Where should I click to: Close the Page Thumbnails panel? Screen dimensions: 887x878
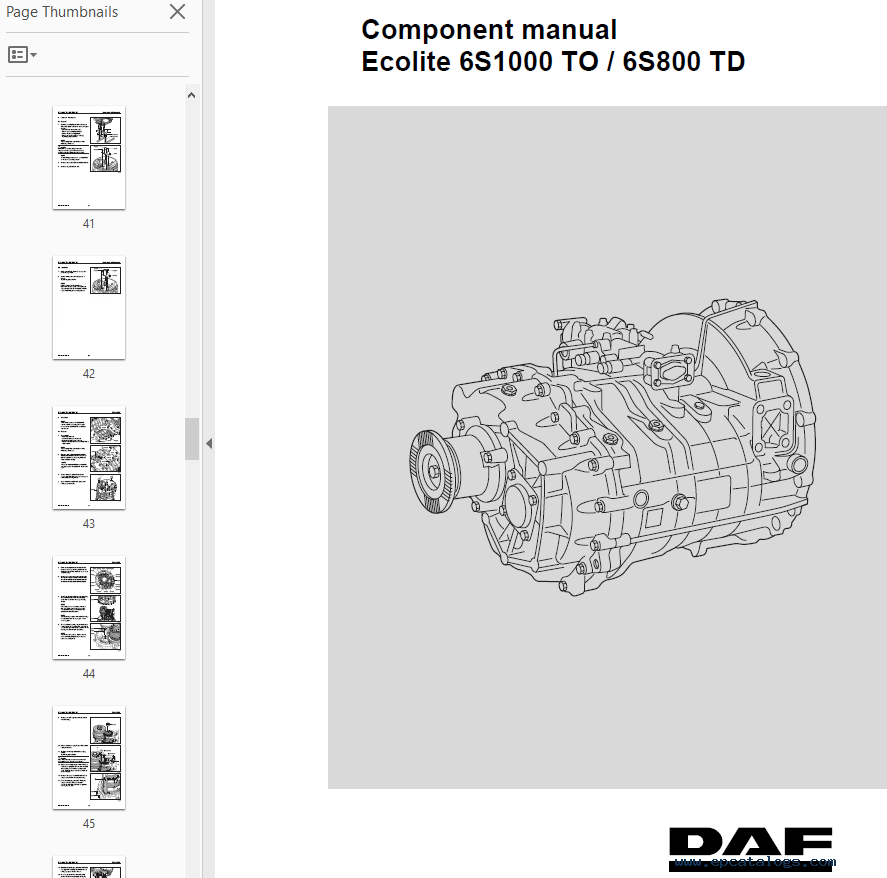coord(178,12)
